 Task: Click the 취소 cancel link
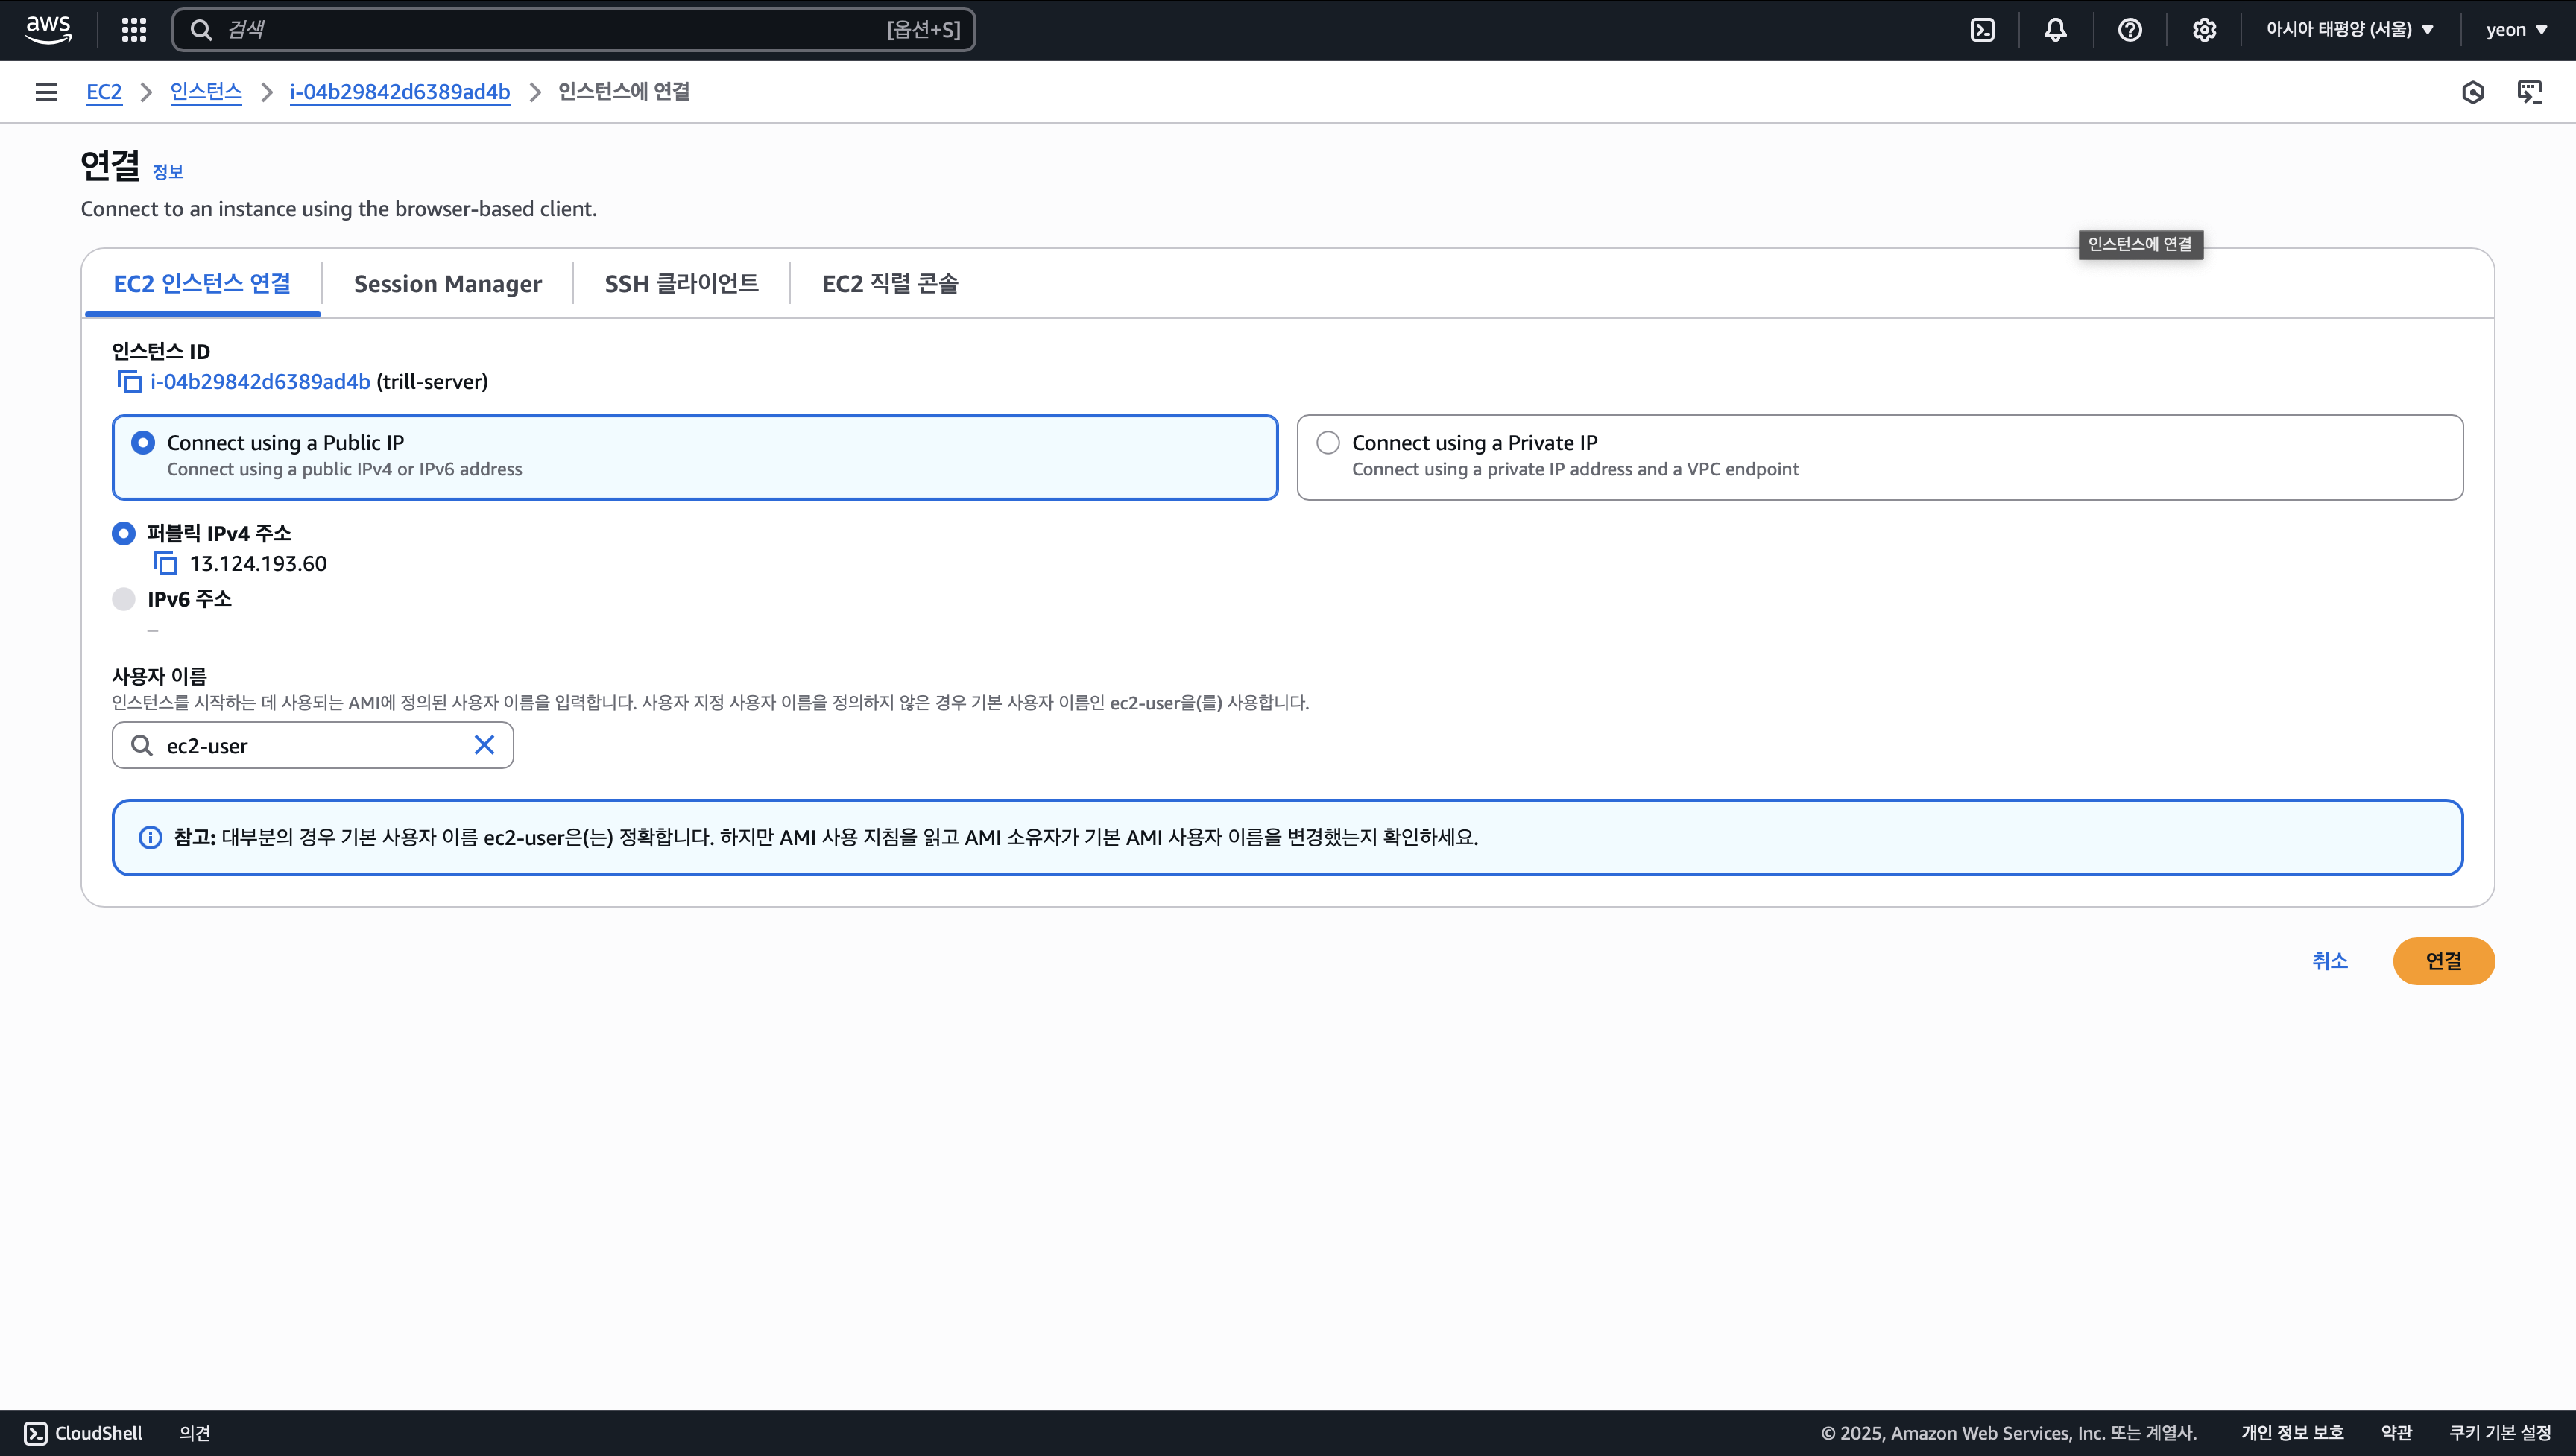(2329, 961)
